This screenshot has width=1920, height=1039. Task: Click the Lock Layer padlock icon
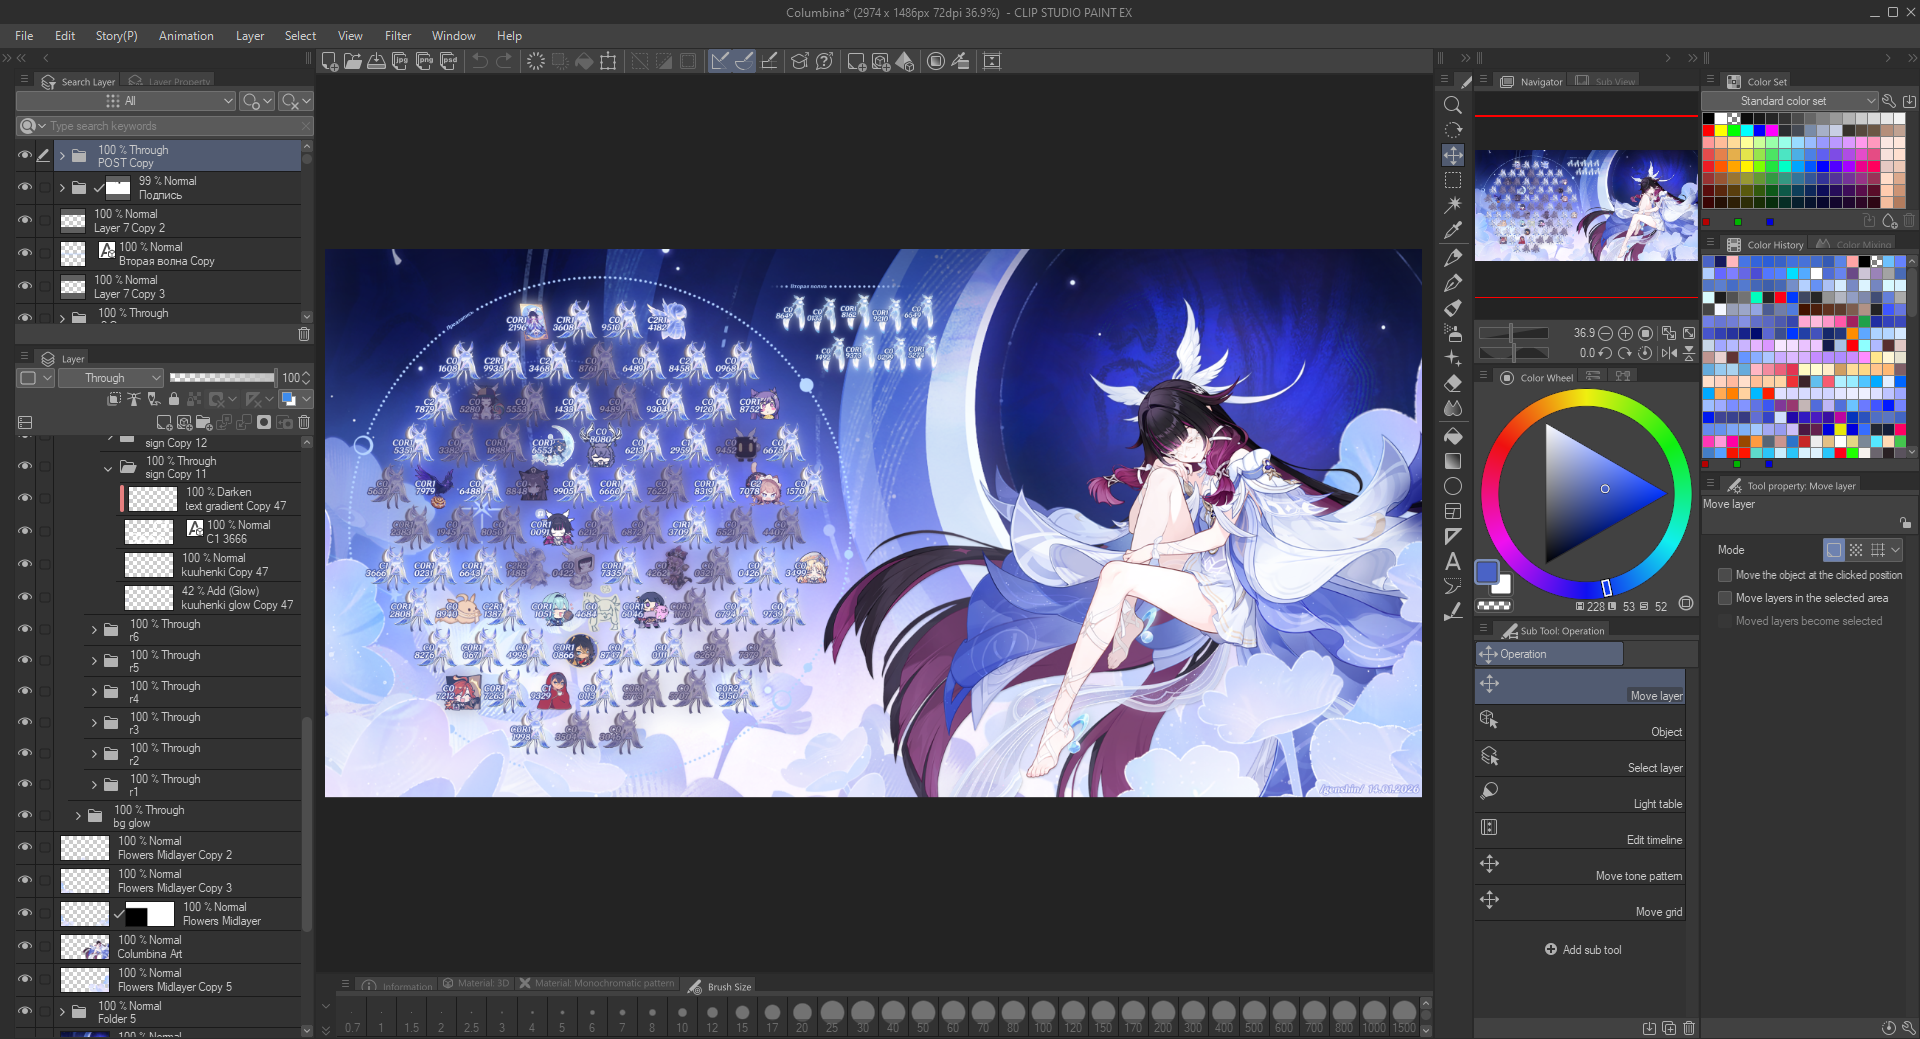174,399
